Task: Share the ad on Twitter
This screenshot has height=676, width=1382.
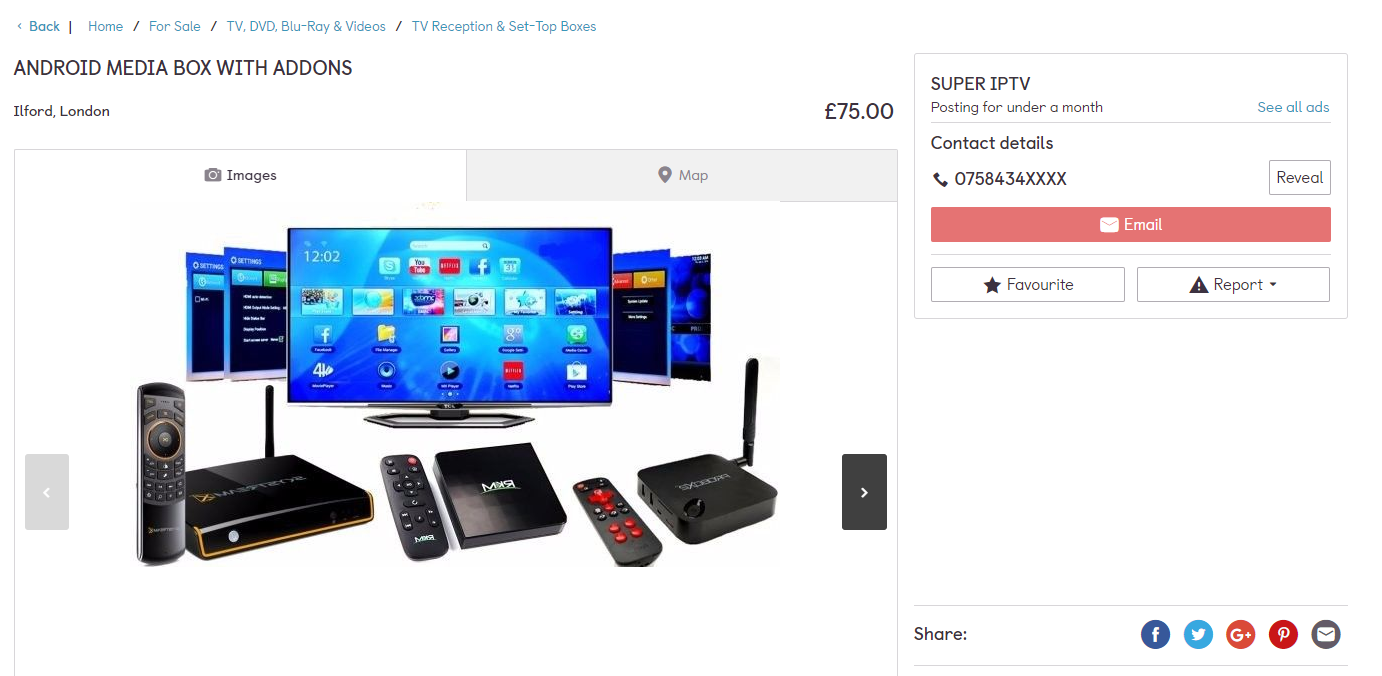Action: (x=1198, y=634)
